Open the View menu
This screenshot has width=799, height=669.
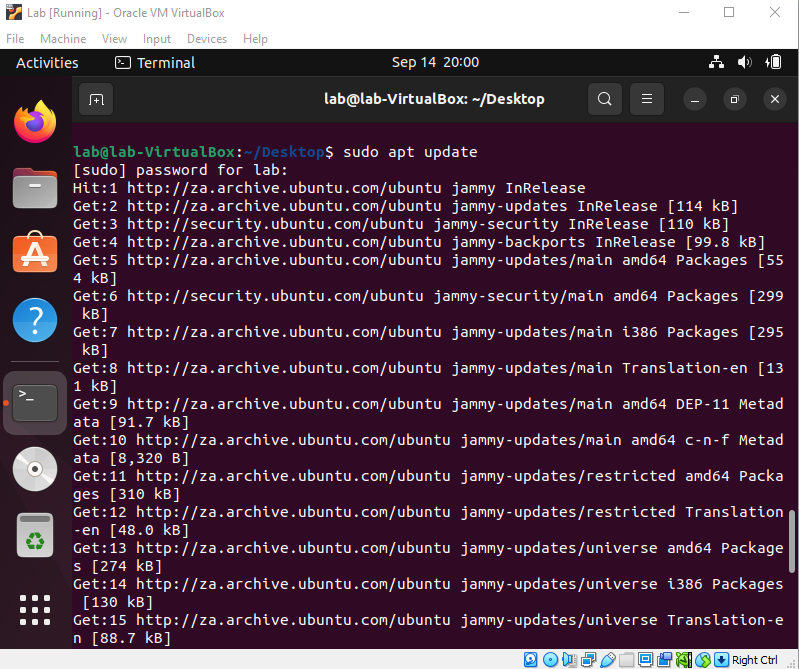click(114, 39)
